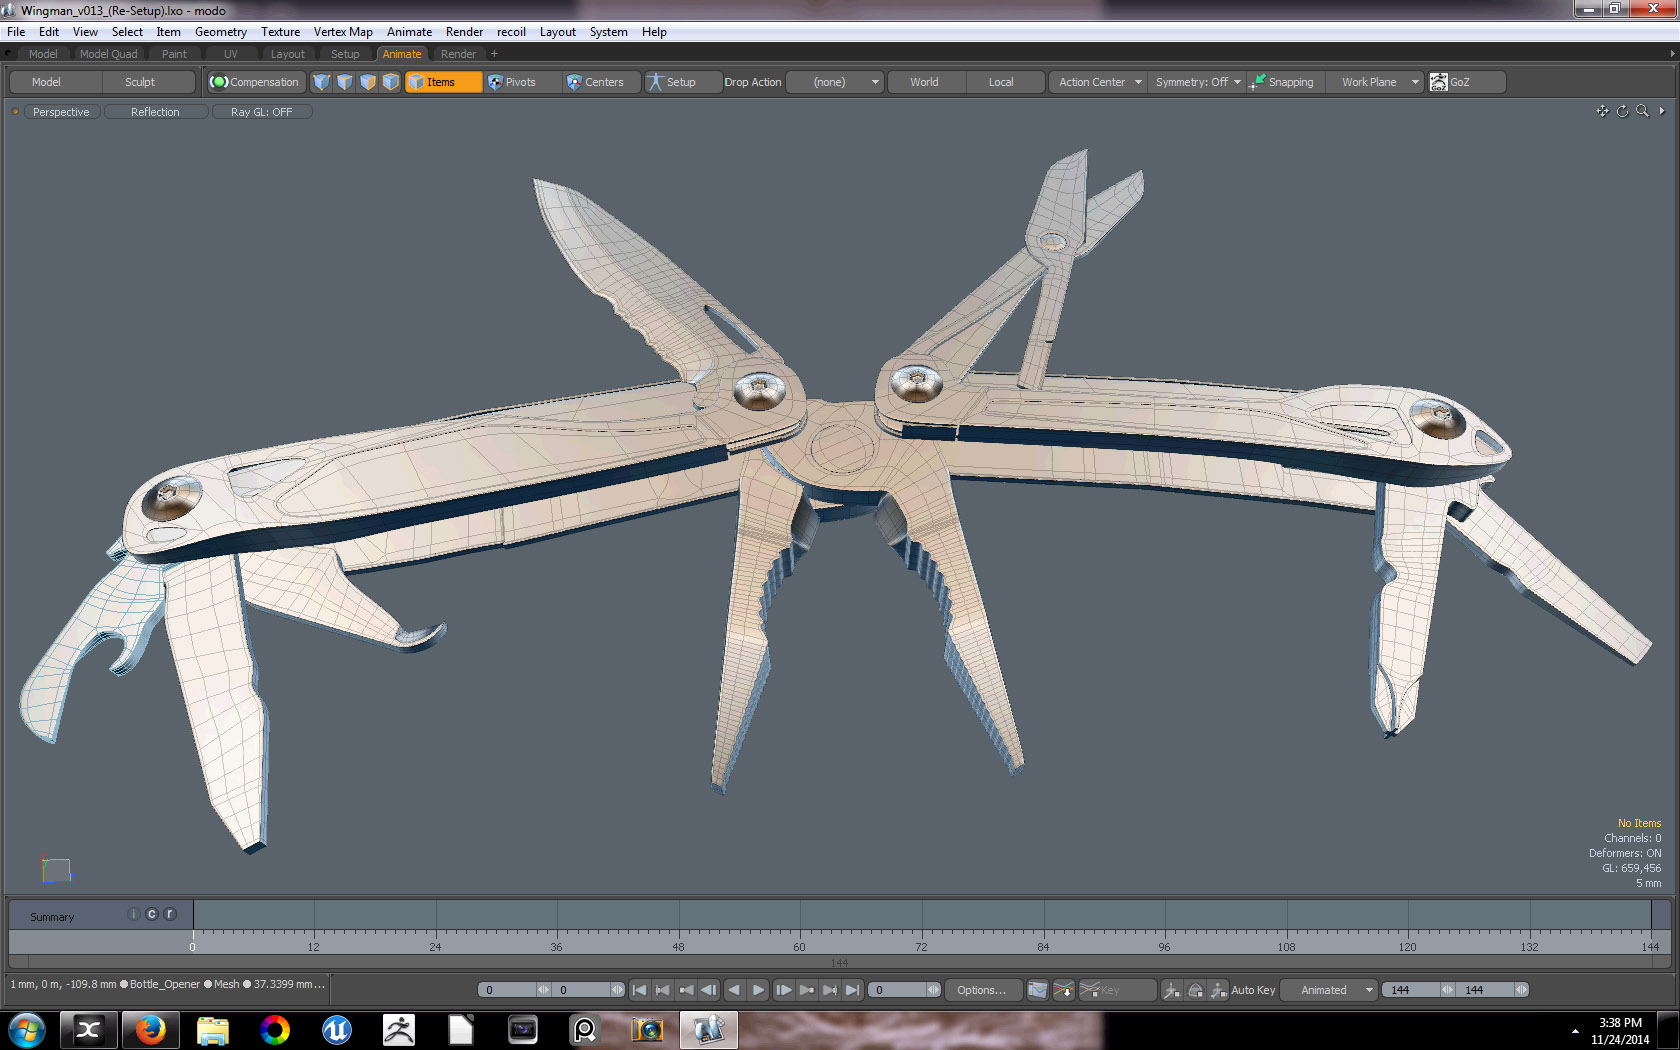This screenshot has height=1050, width=1680.
Task: Play animation backward
Action: [734, 990]
